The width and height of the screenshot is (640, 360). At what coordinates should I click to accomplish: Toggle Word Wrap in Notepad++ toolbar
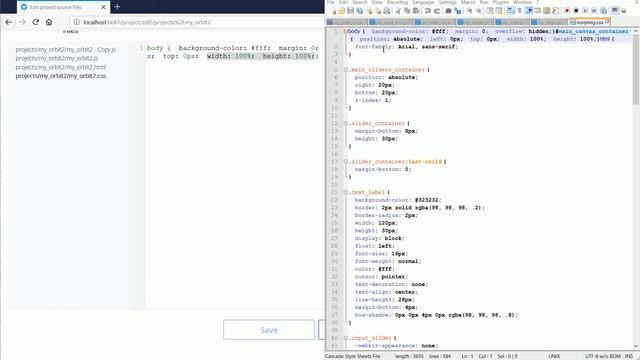coord(510,11)
